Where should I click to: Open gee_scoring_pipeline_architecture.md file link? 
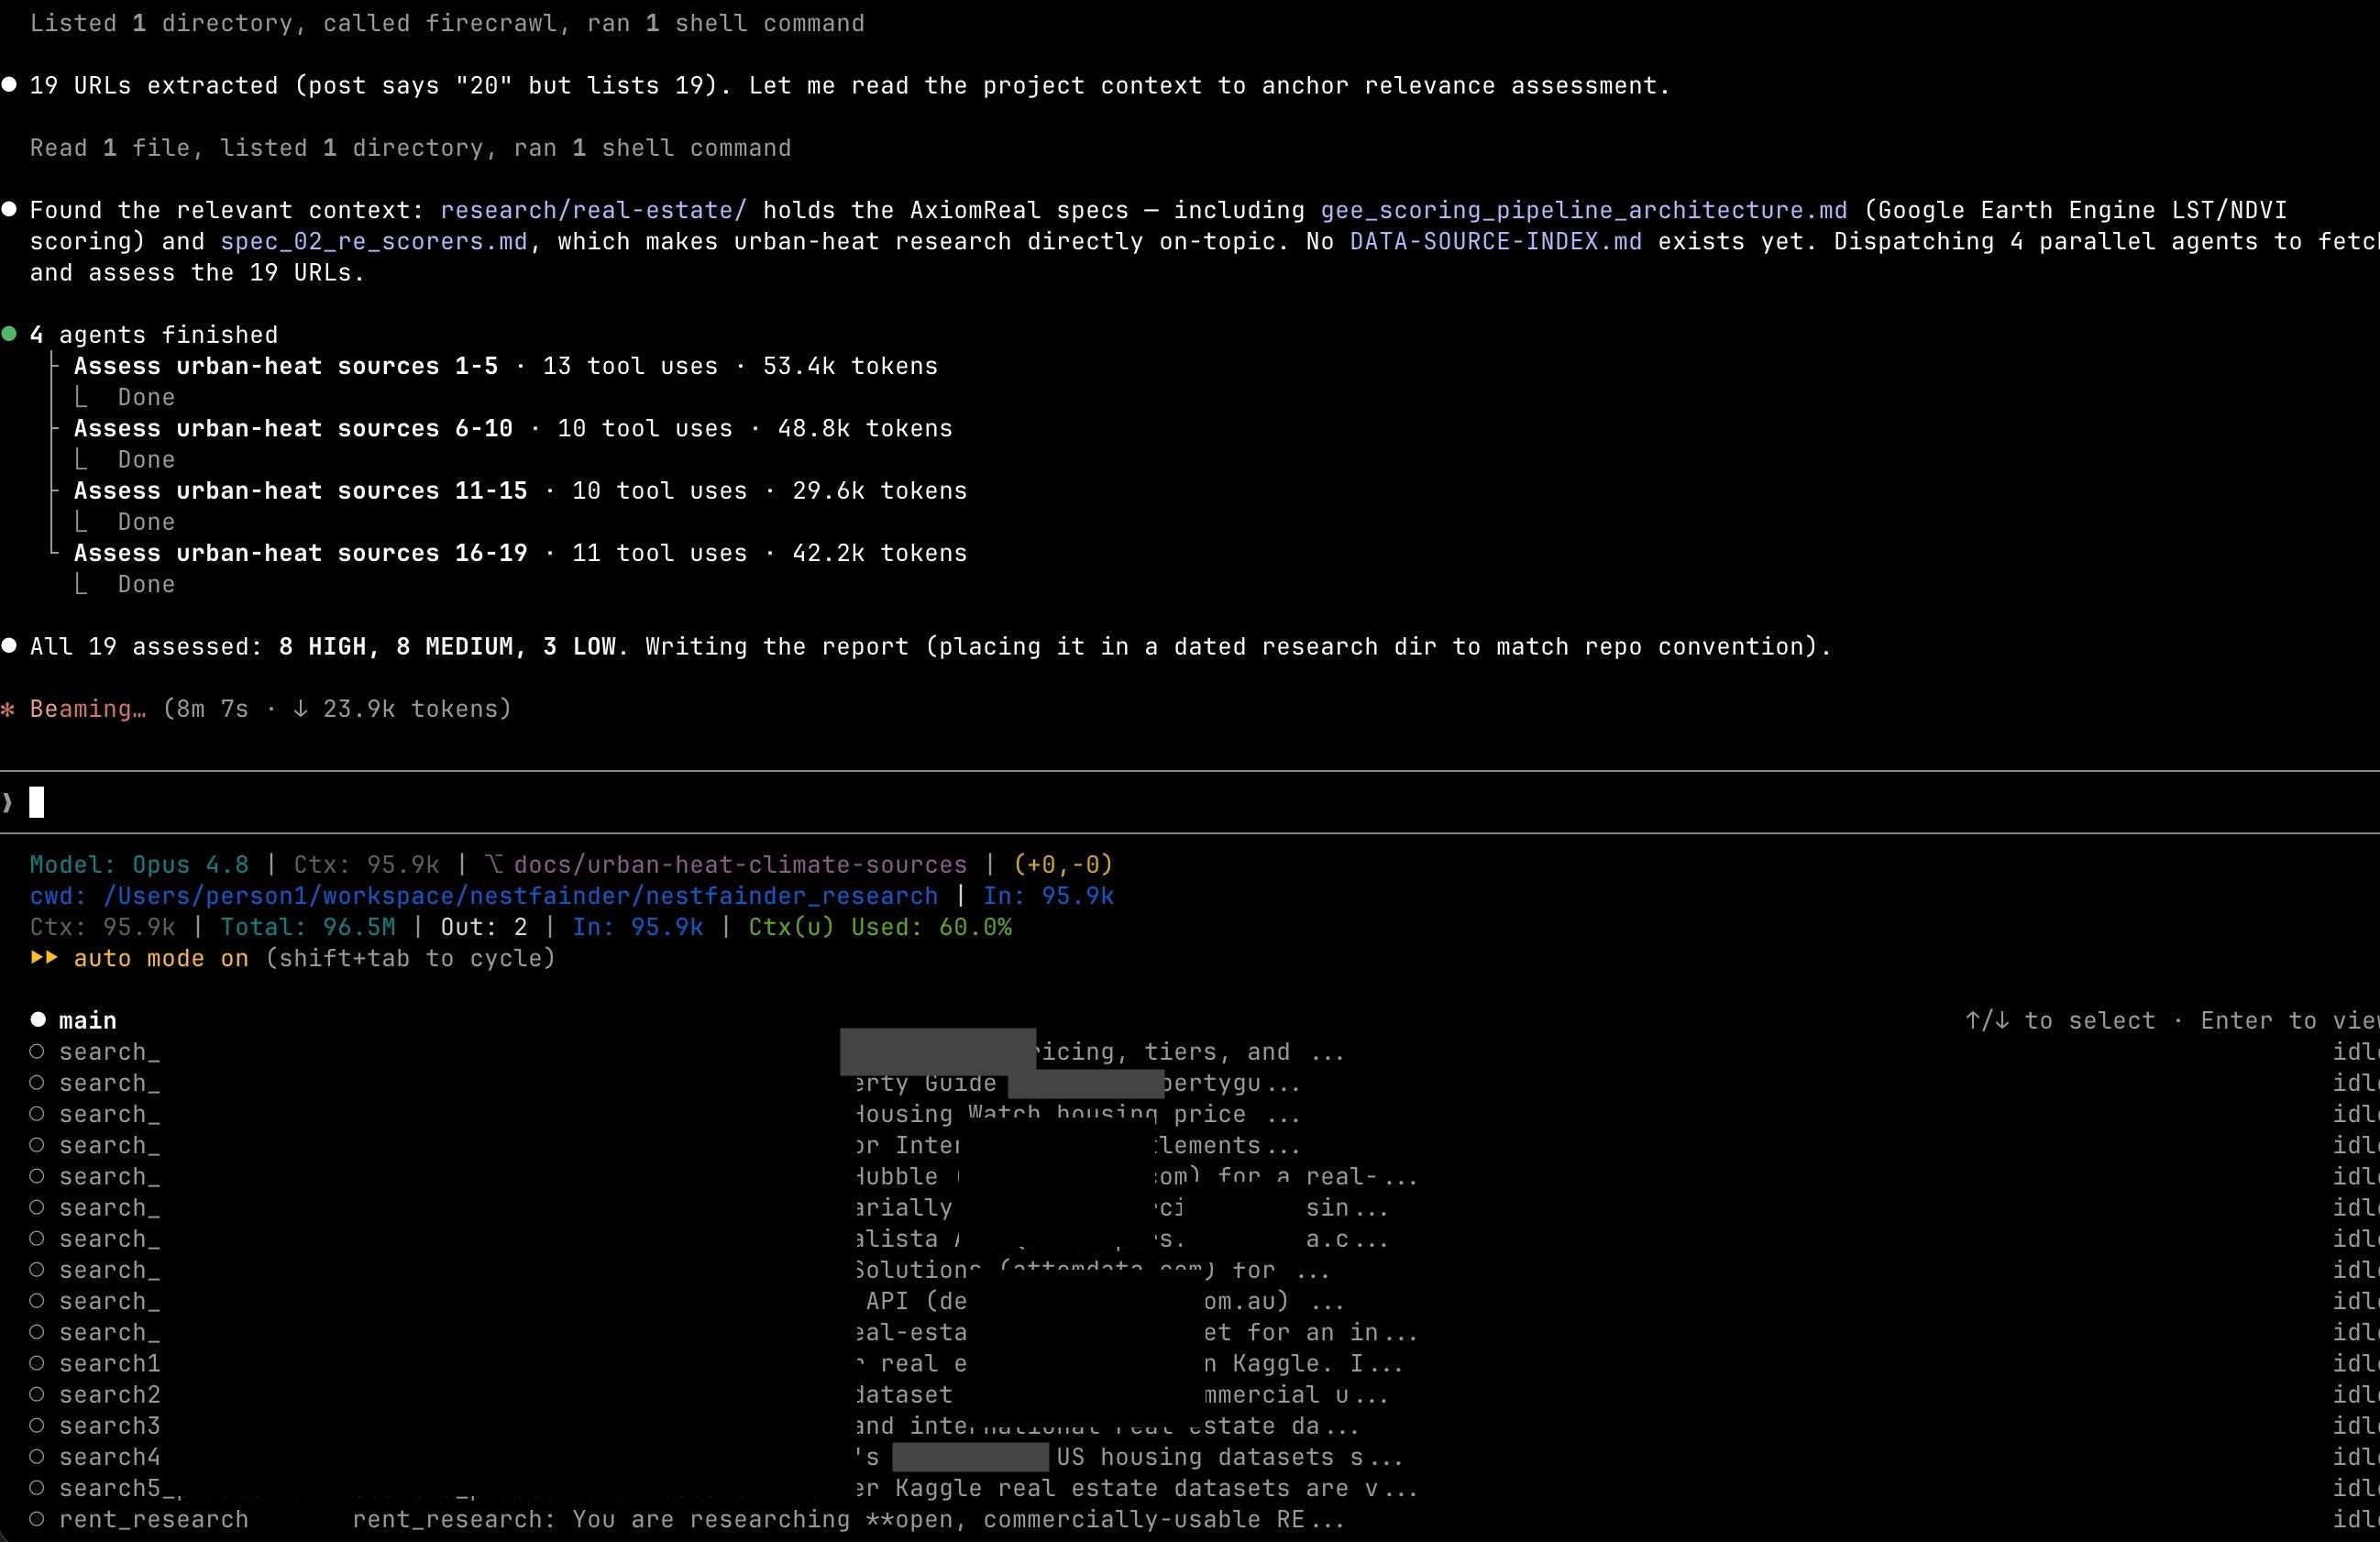coord(1583,210)
